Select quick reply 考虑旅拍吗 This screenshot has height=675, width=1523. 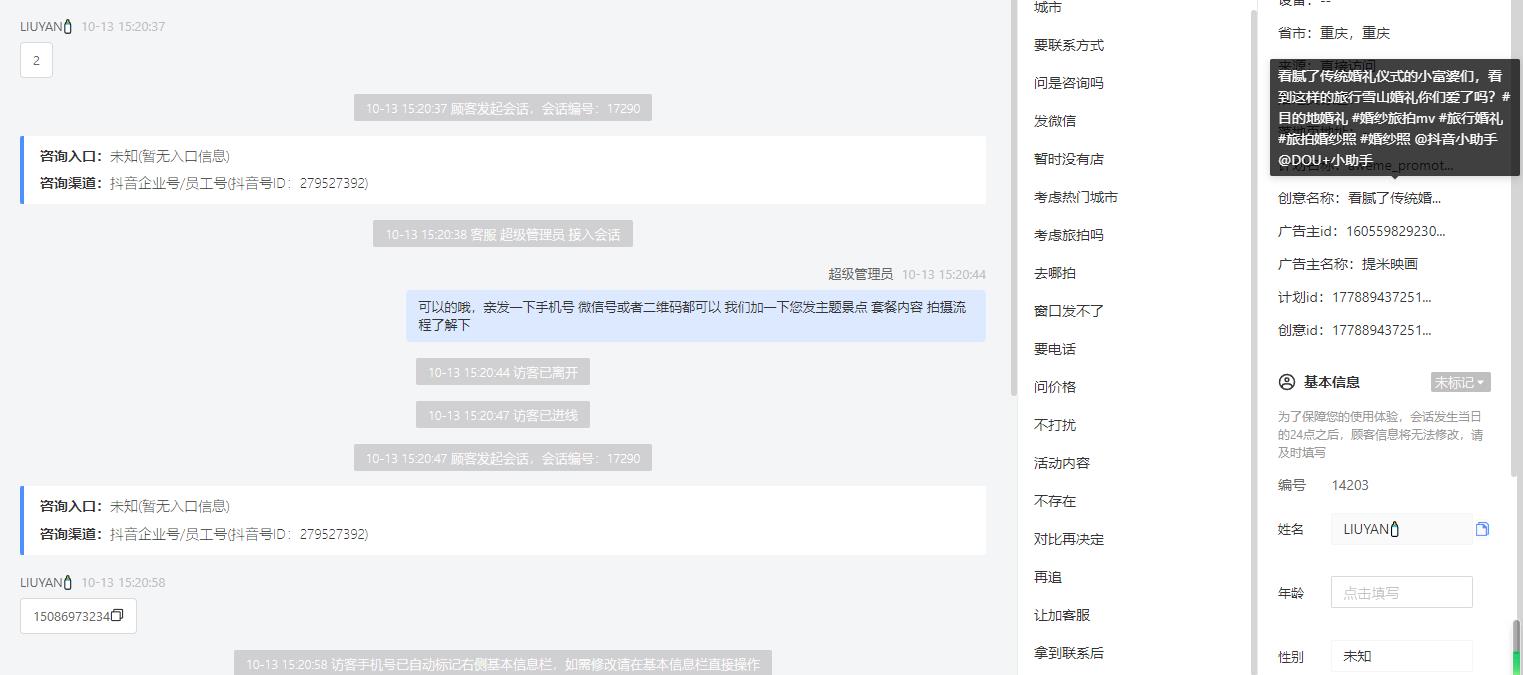[x=1069, y=235]
